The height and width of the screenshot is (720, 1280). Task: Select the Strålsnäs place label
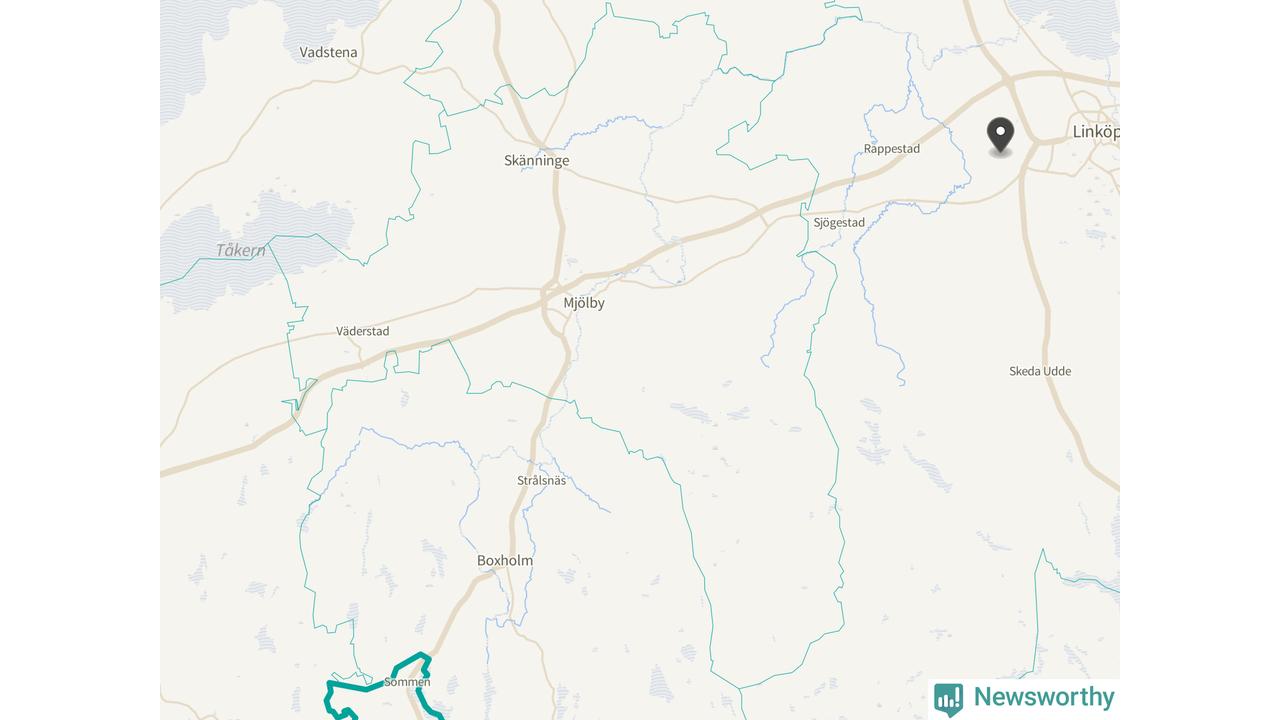(x=541, y=481)
